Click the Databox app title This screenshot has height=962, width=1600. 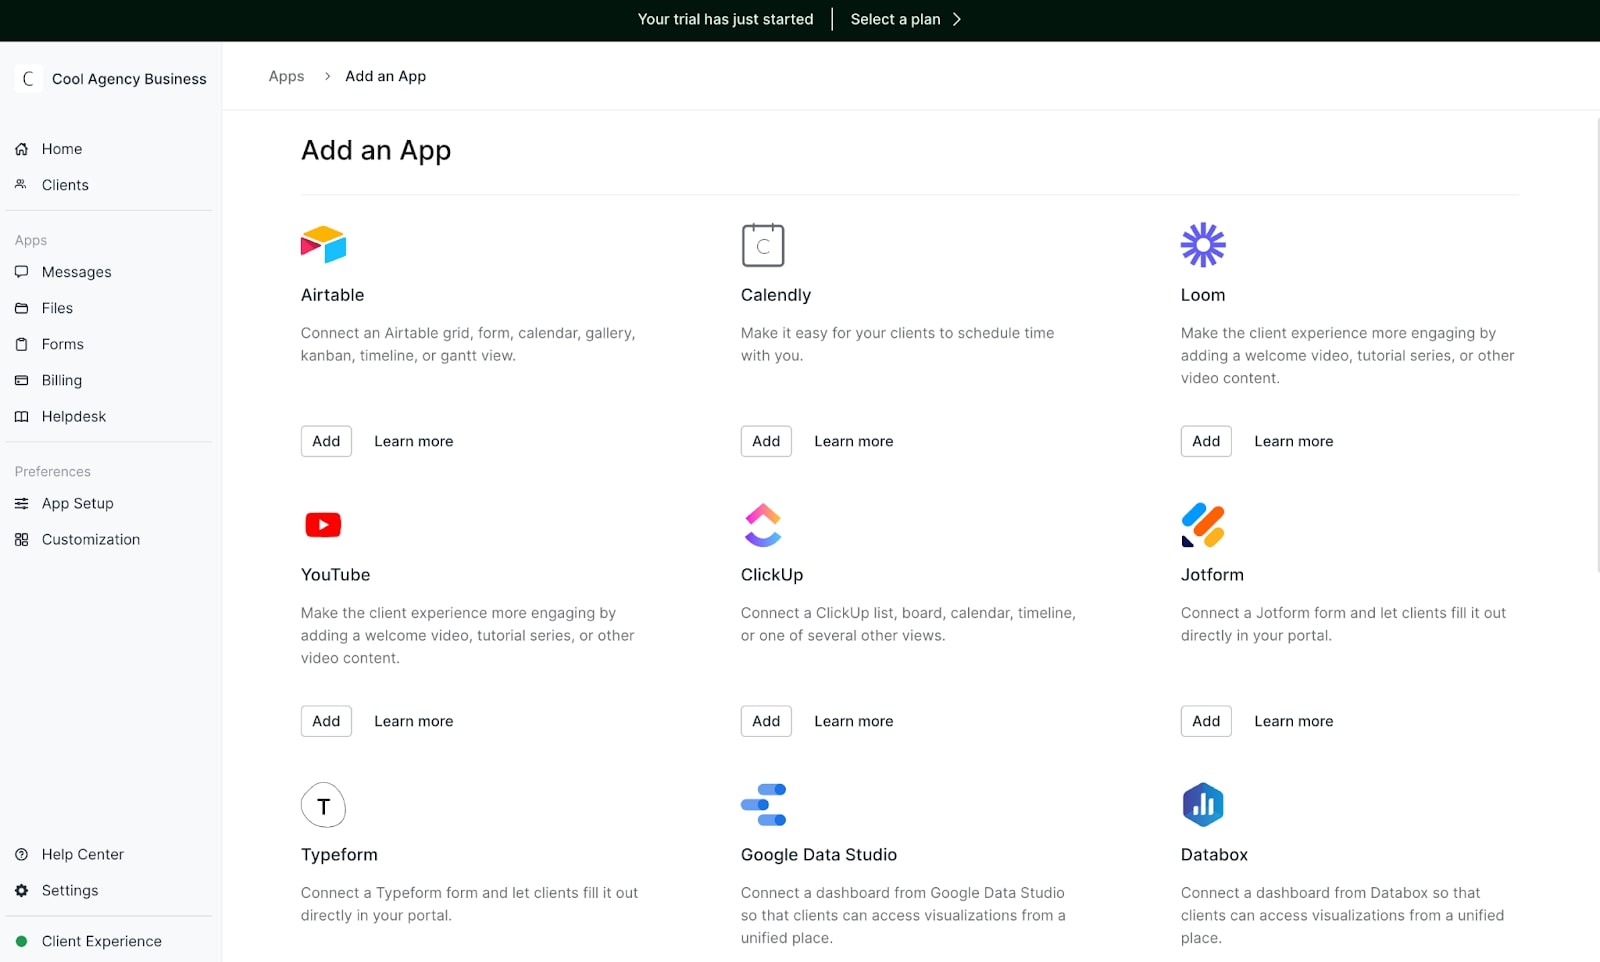tap(1214, 855)
